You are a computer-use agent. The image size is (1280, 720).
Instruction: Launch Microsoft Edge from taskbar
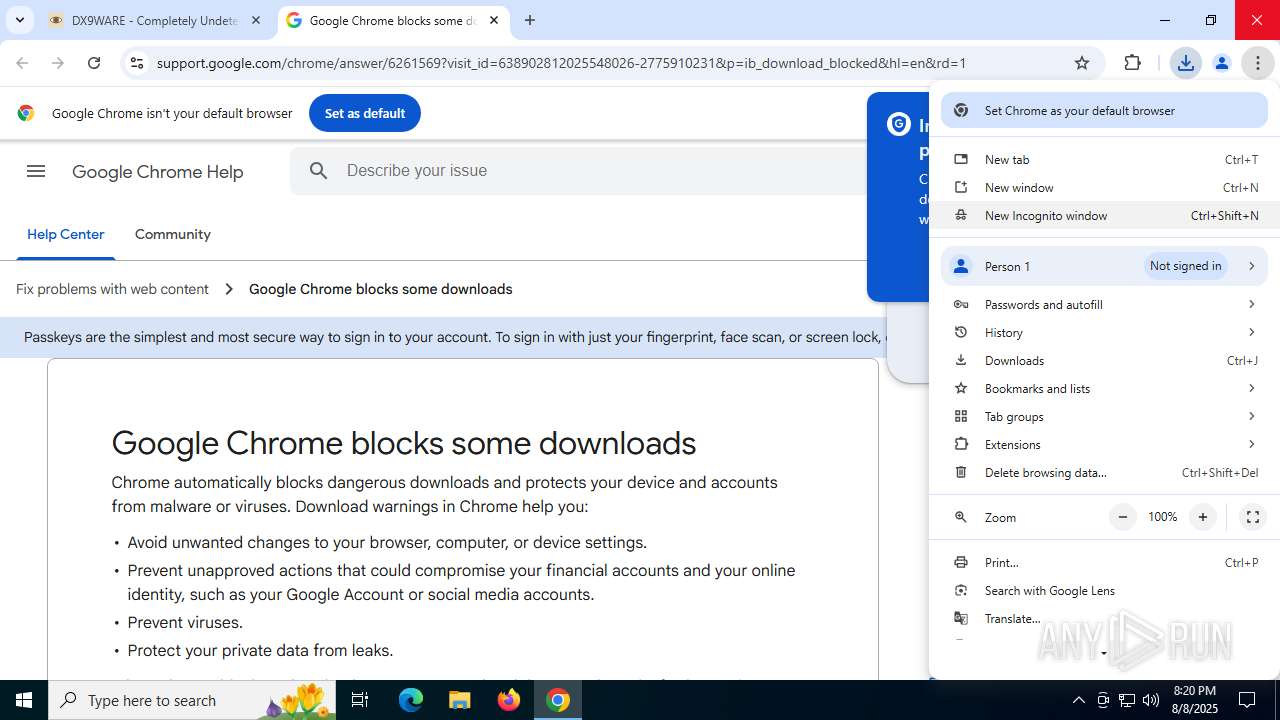[411, 700]
